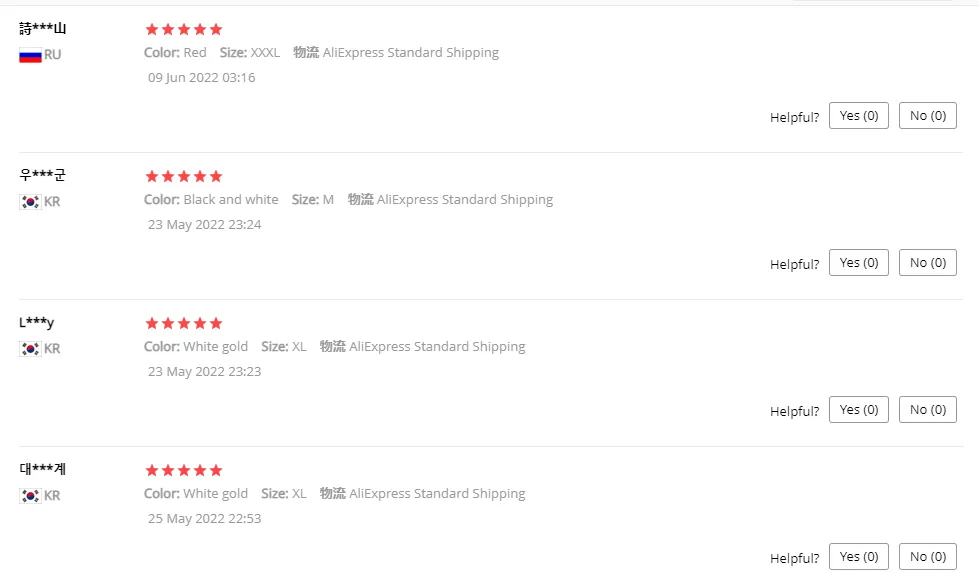
Task: Click star rating of 25 May review
Action: click(x=184, y=470)
